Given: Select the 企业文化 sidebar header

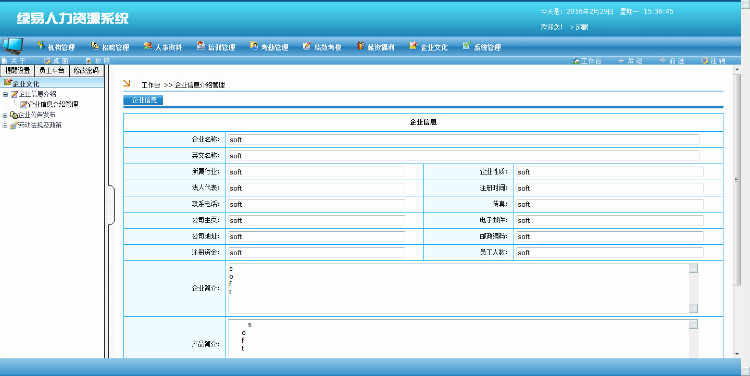Looking at the screenshot, I should tap(52, 83).
